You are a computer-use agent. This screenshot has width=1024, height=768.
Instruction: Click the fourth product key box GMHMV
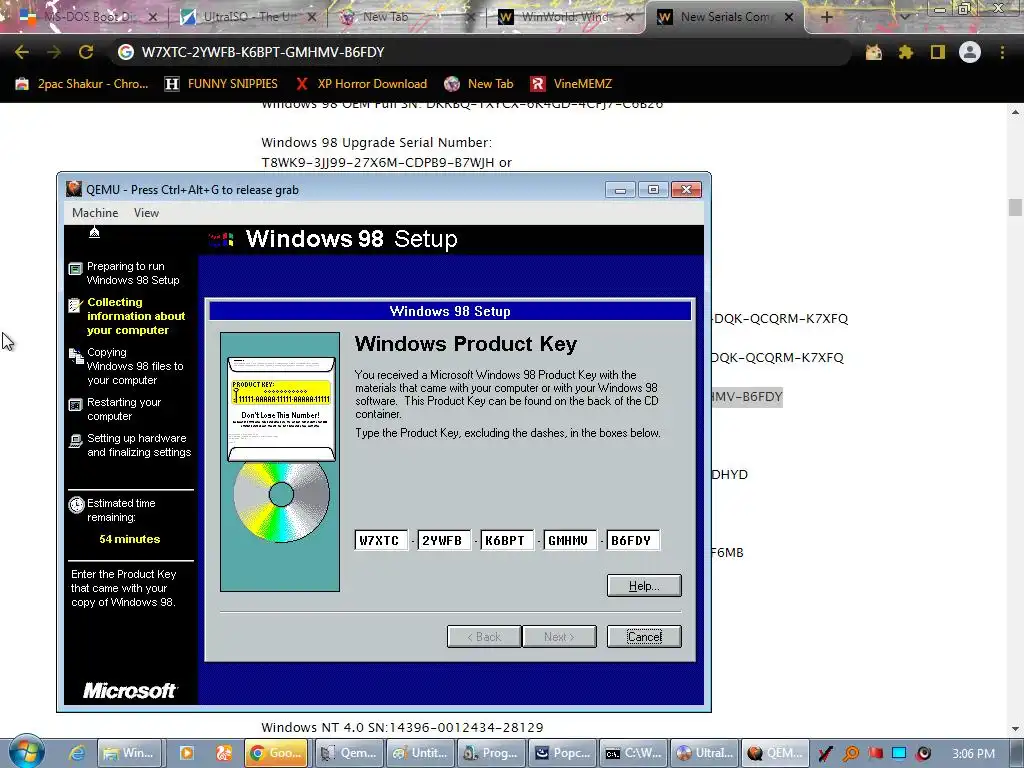[570, 541]
